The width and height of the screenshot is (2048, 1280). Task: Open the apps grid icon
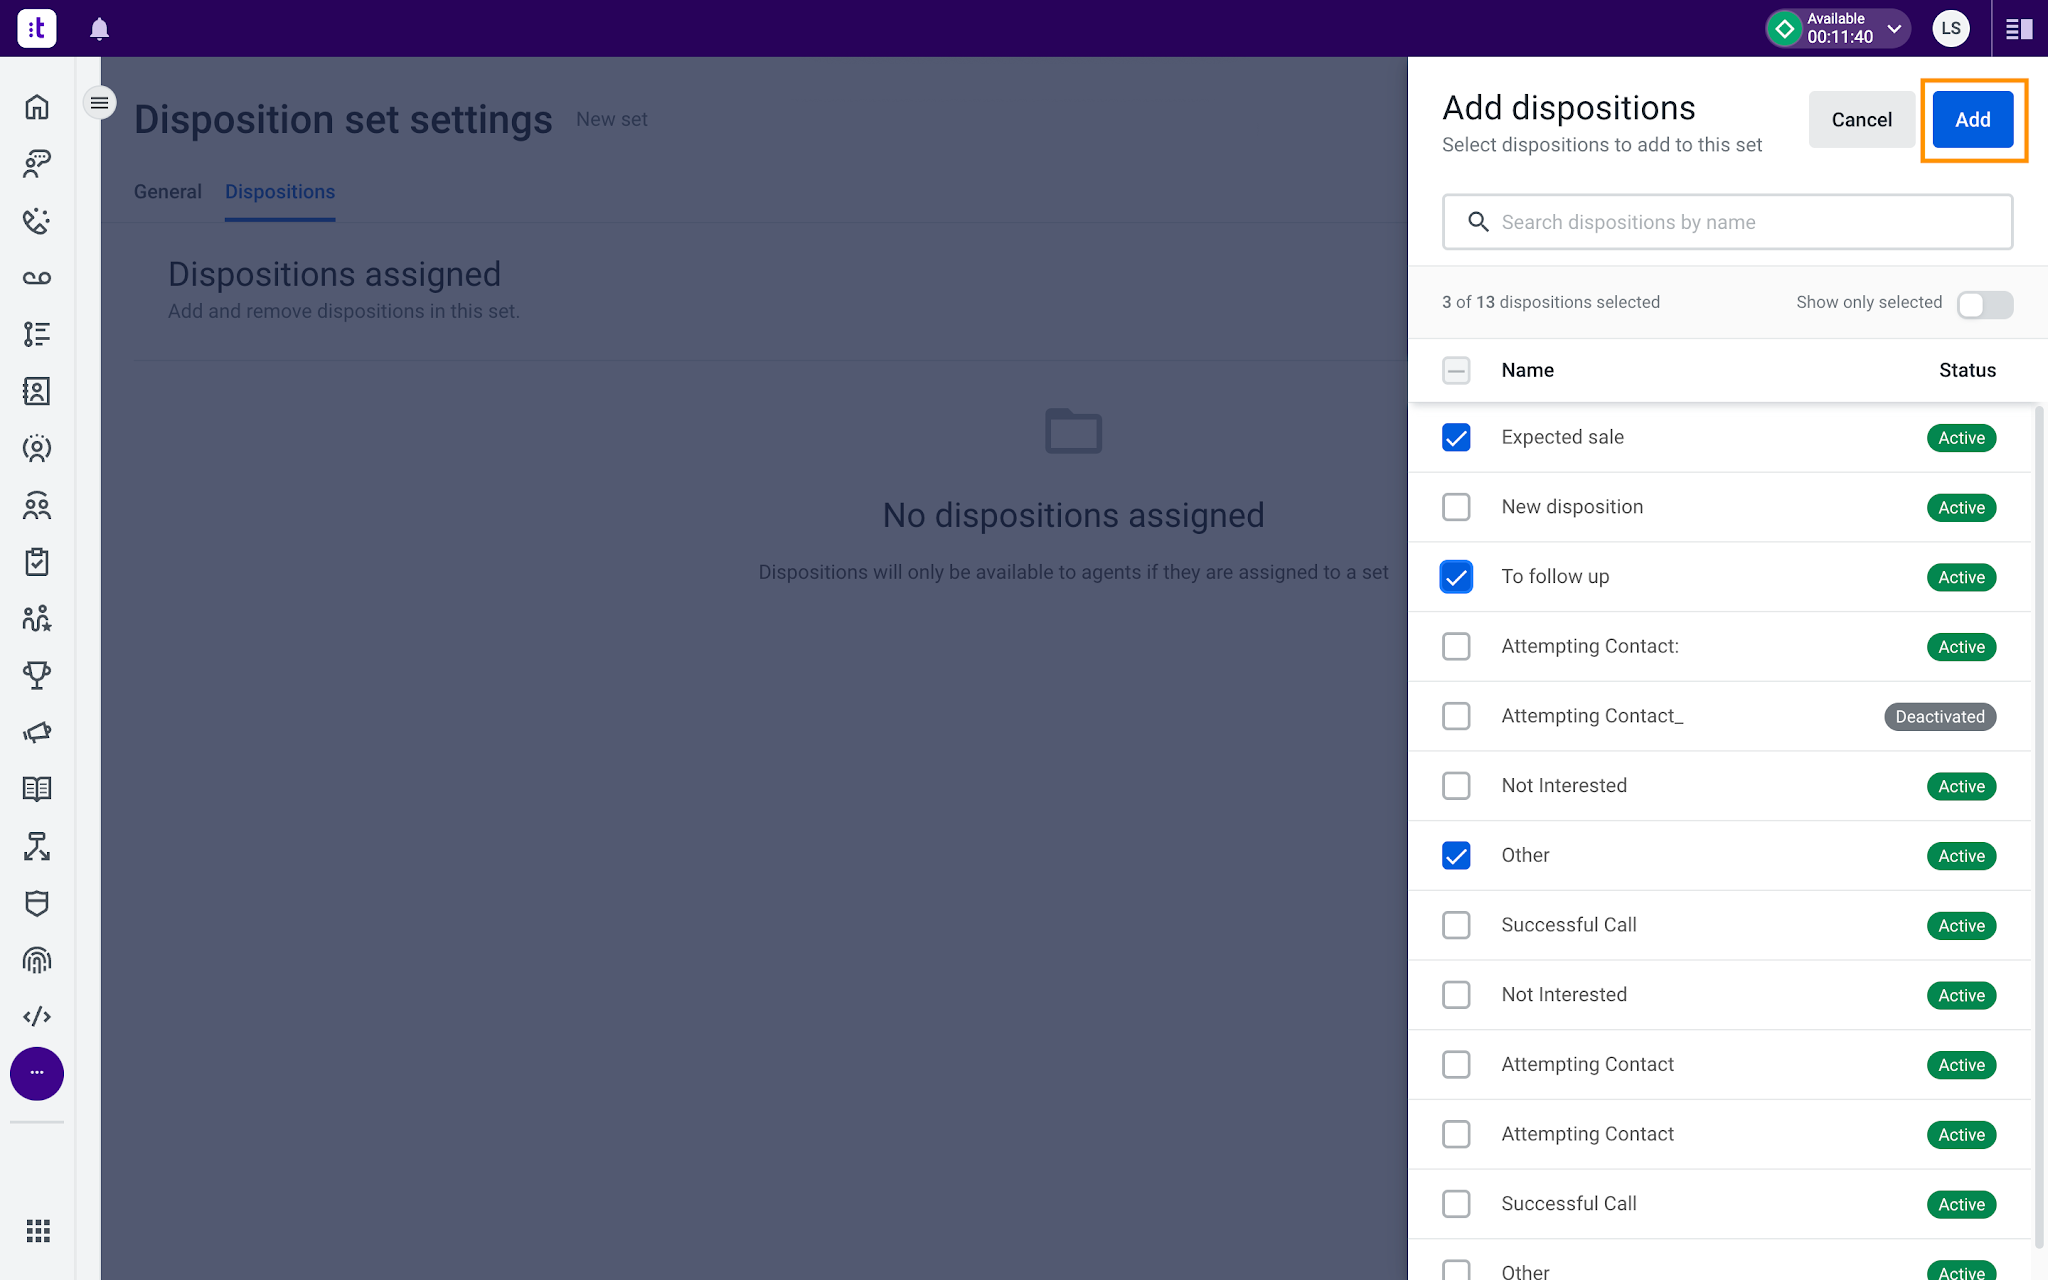(38, 1231)
